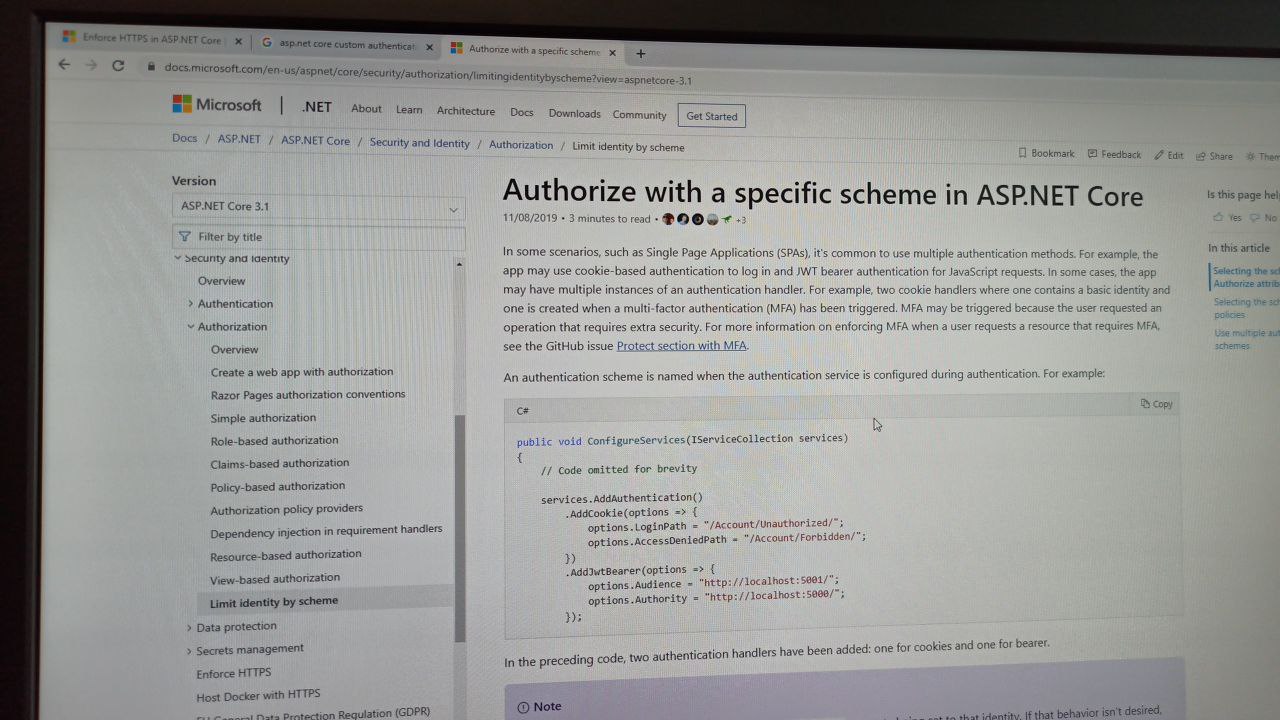
Task: Click the Share icon
Action: [x=1201, y=156]
